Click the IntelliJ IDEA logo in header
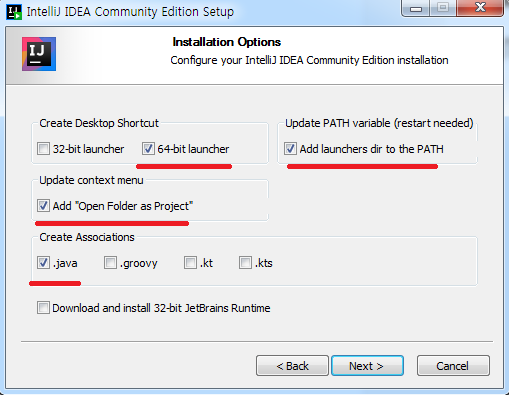Image resolution: width=509 pixels, height=395 pixels. pyautogui.click(x=39, y=54)
